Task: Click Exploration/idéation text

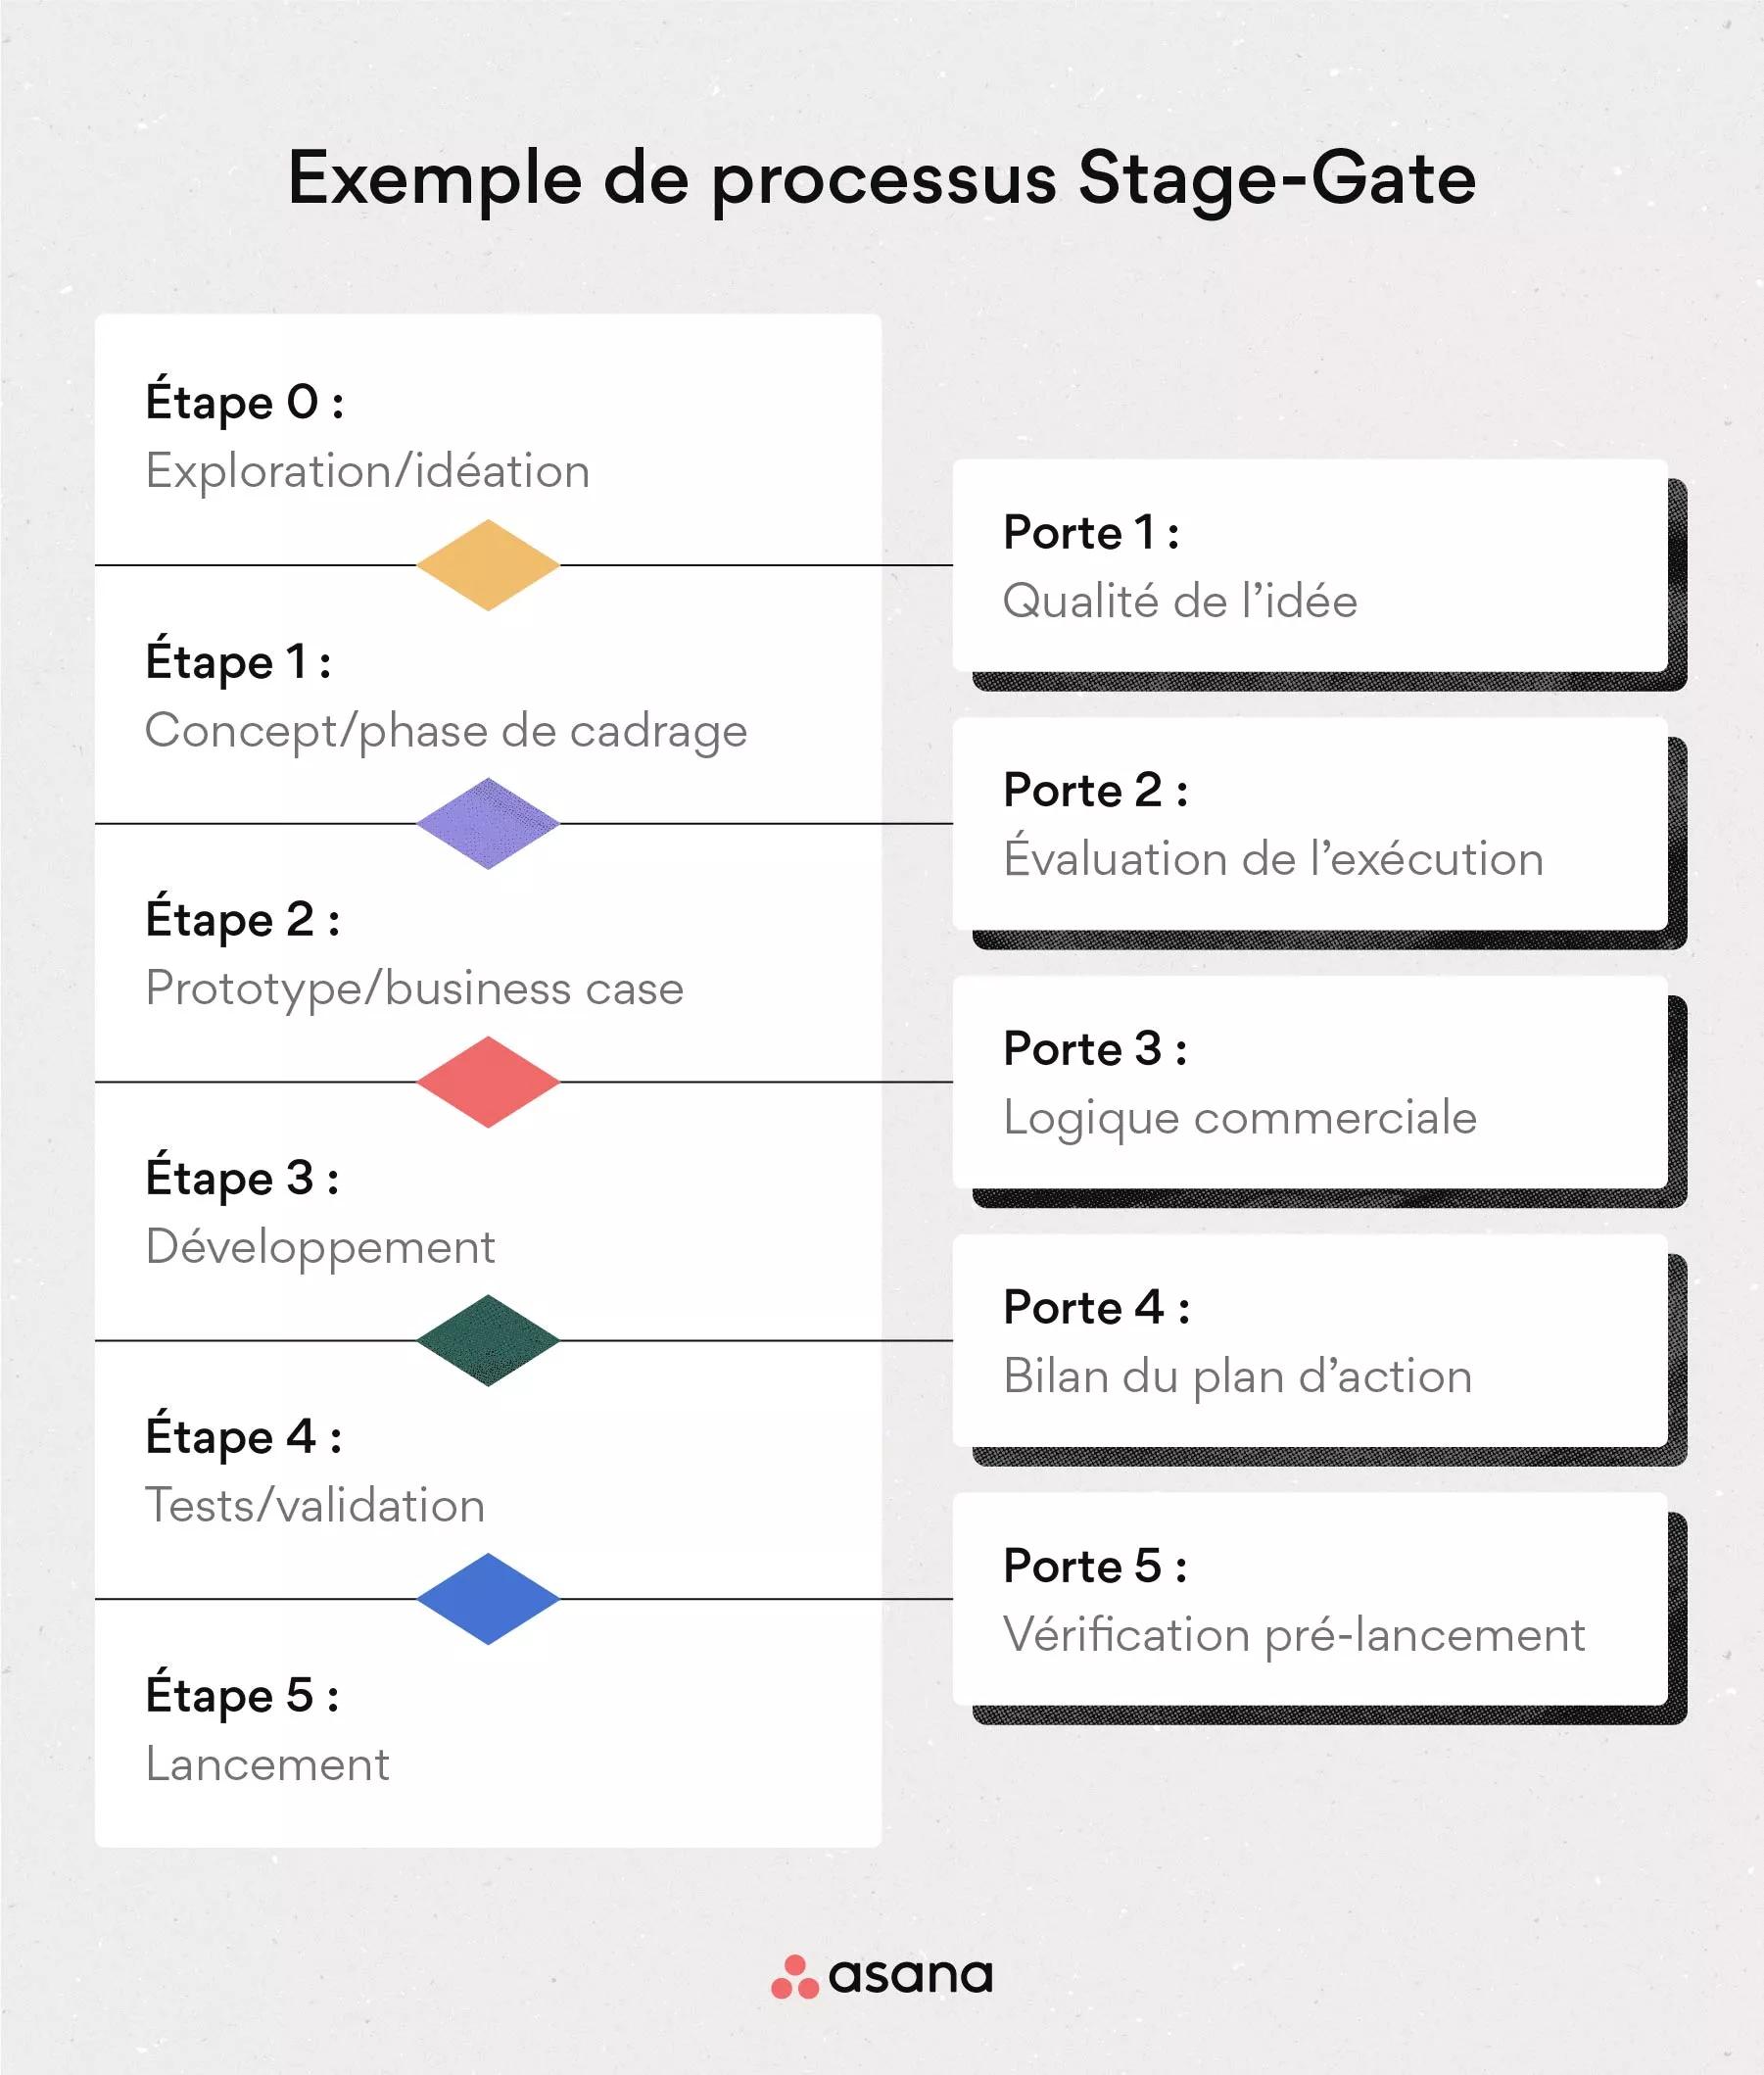Action: tap(367, 471)
